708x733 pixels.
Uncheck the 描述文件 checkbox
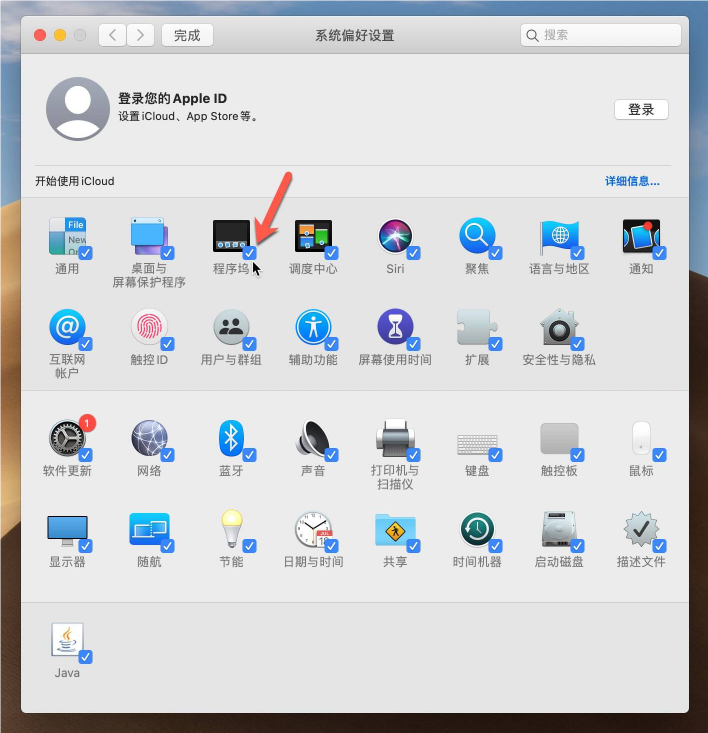coord(659,546)
